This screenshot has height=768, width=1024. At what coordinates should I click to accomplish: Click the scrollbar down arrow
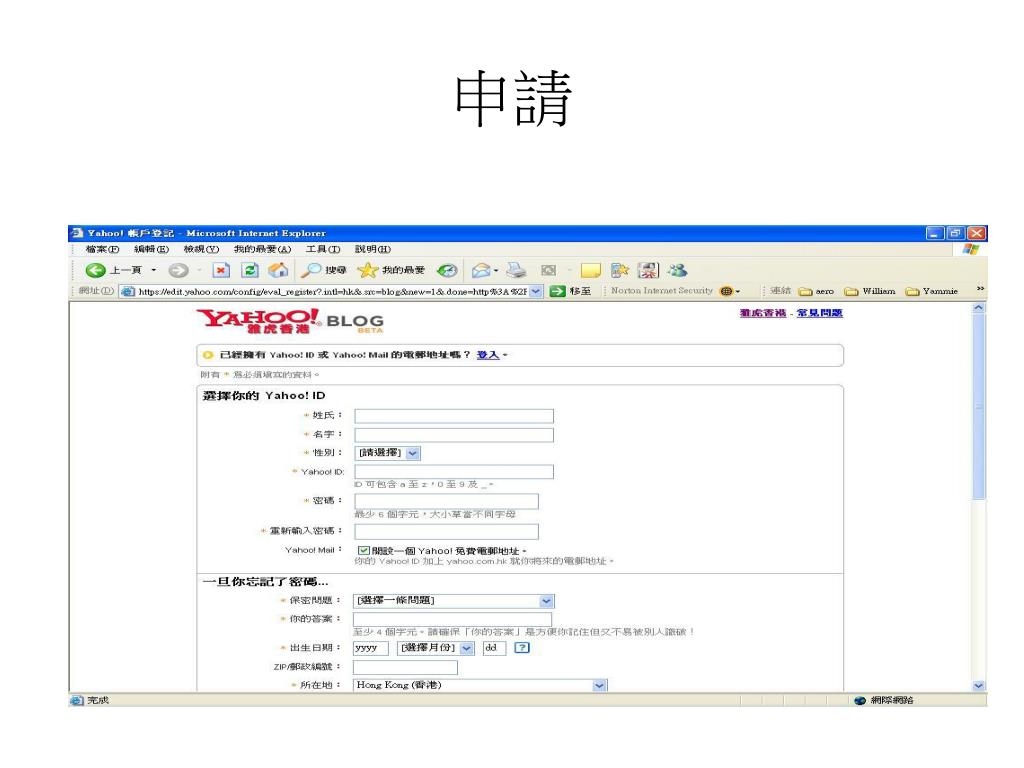point(978,686)
